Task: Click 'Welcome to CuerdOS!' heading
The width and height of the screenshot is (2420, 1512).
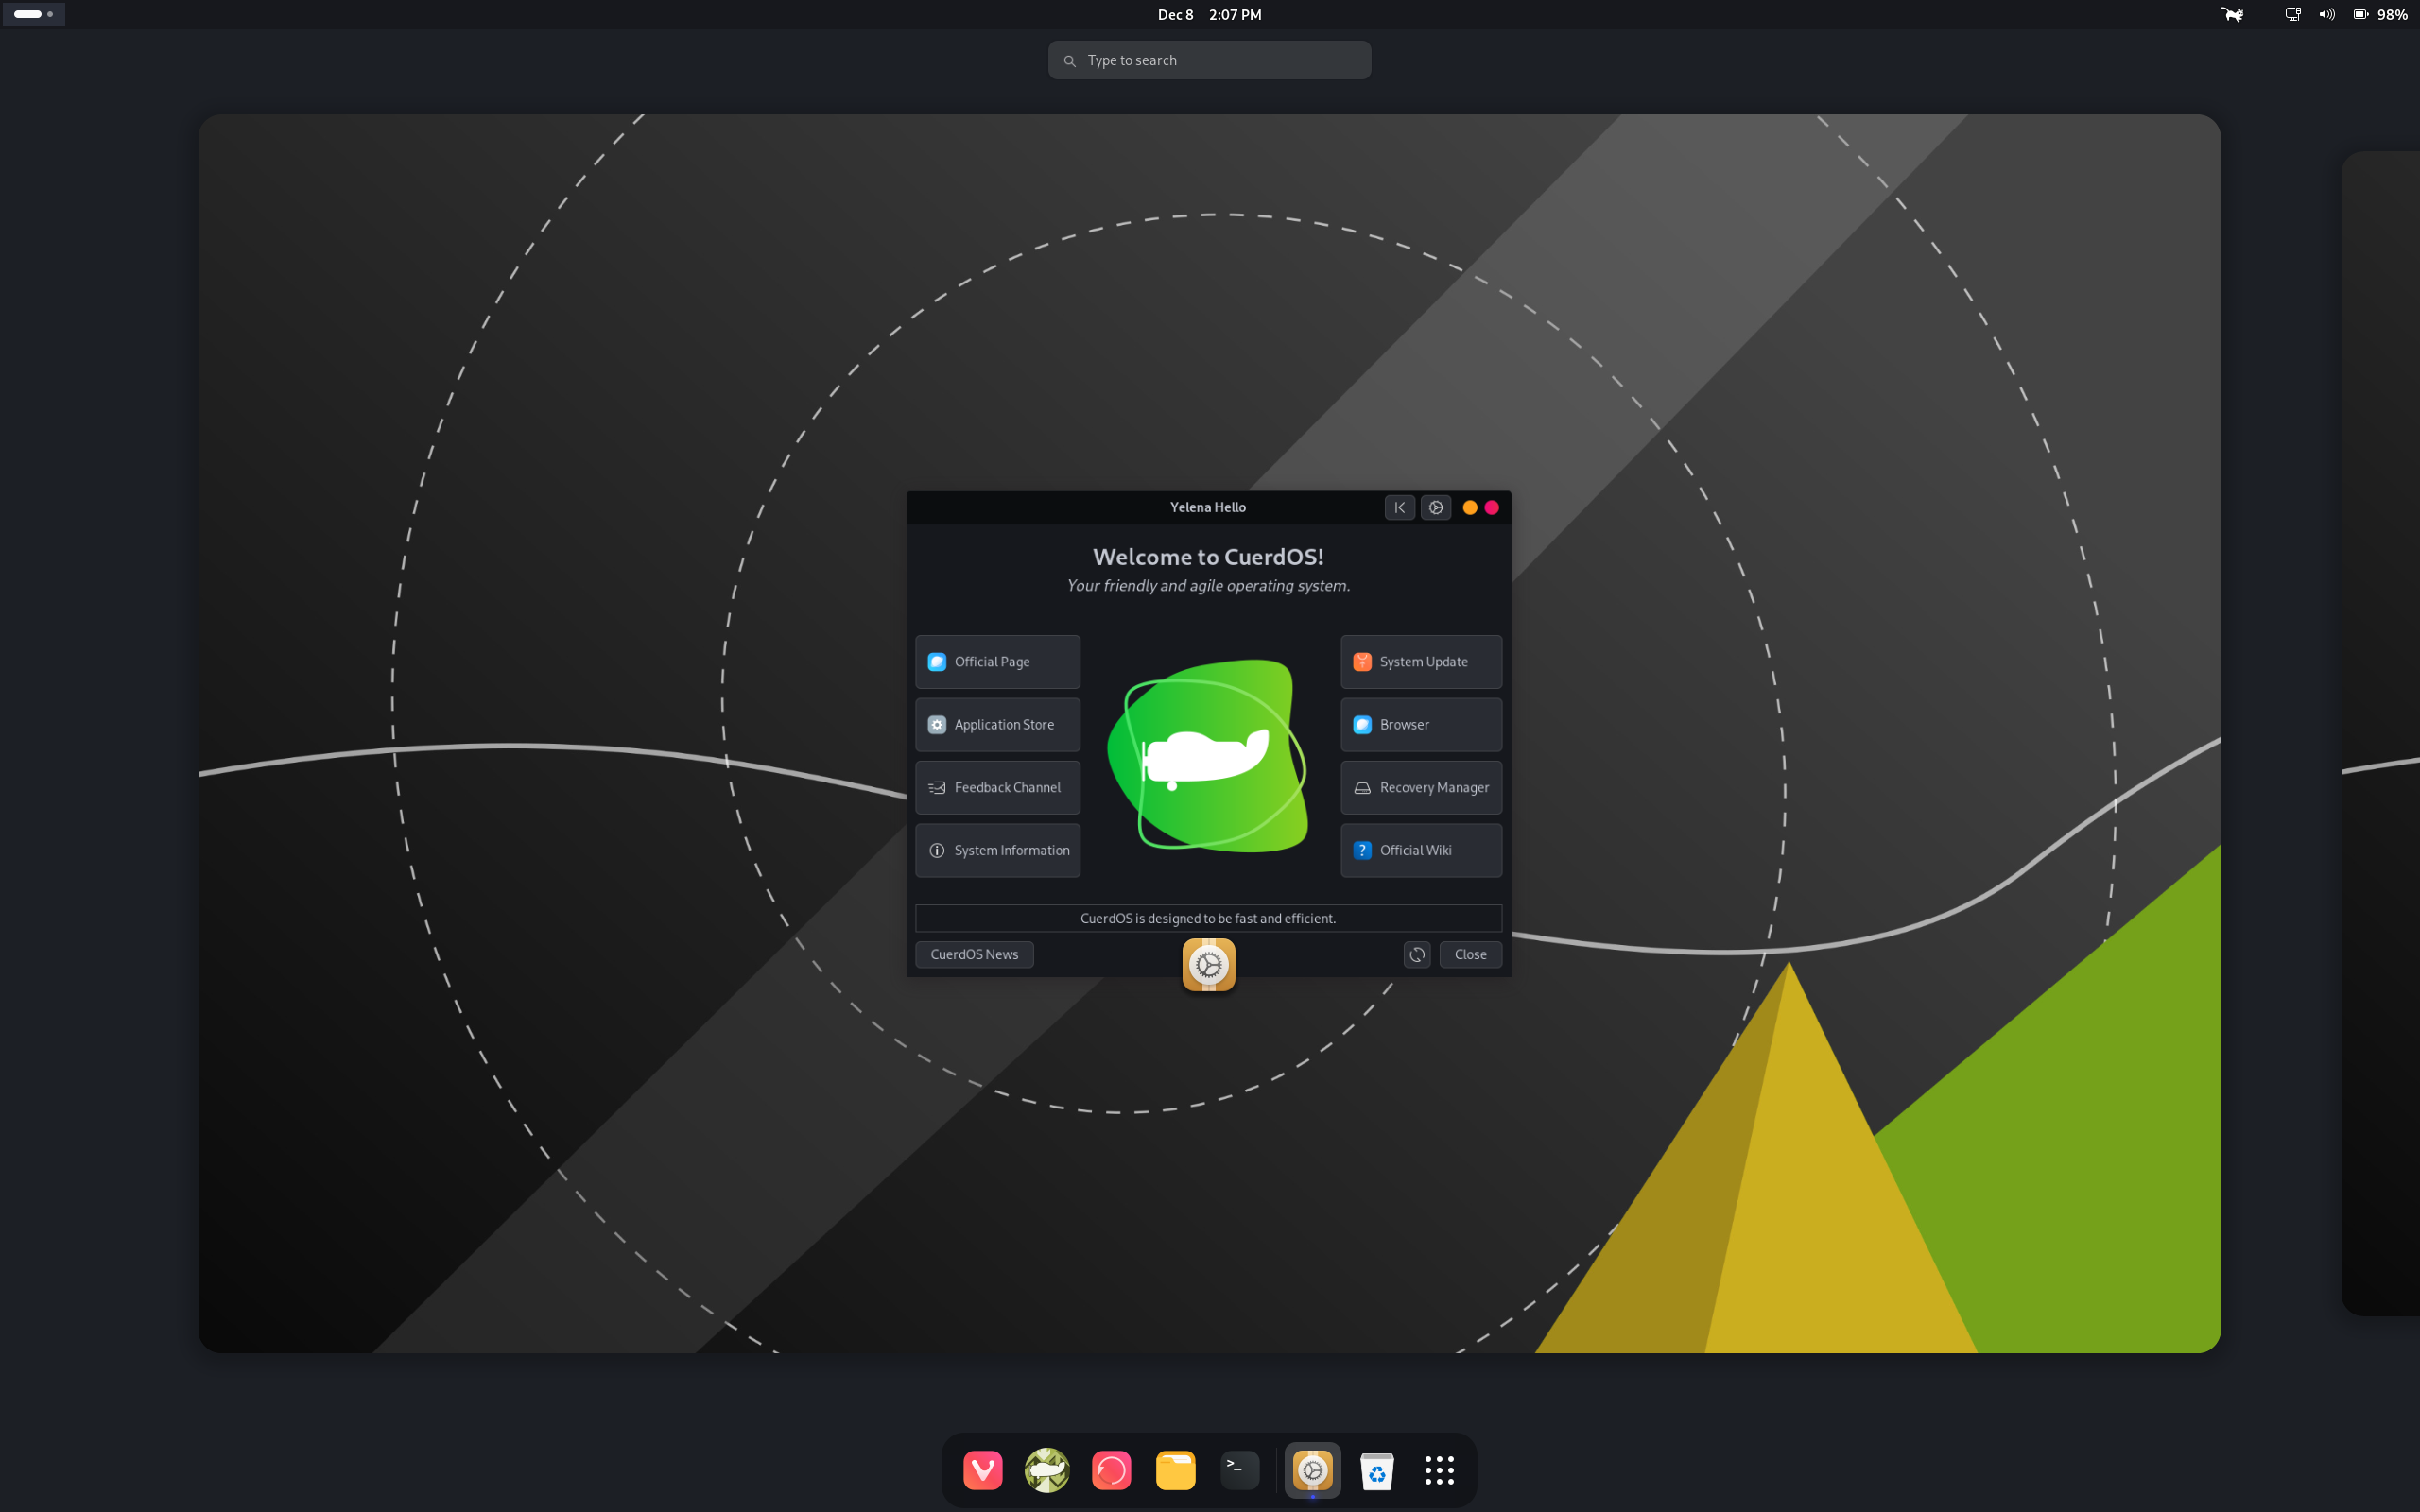Action: pos(1208,556)
